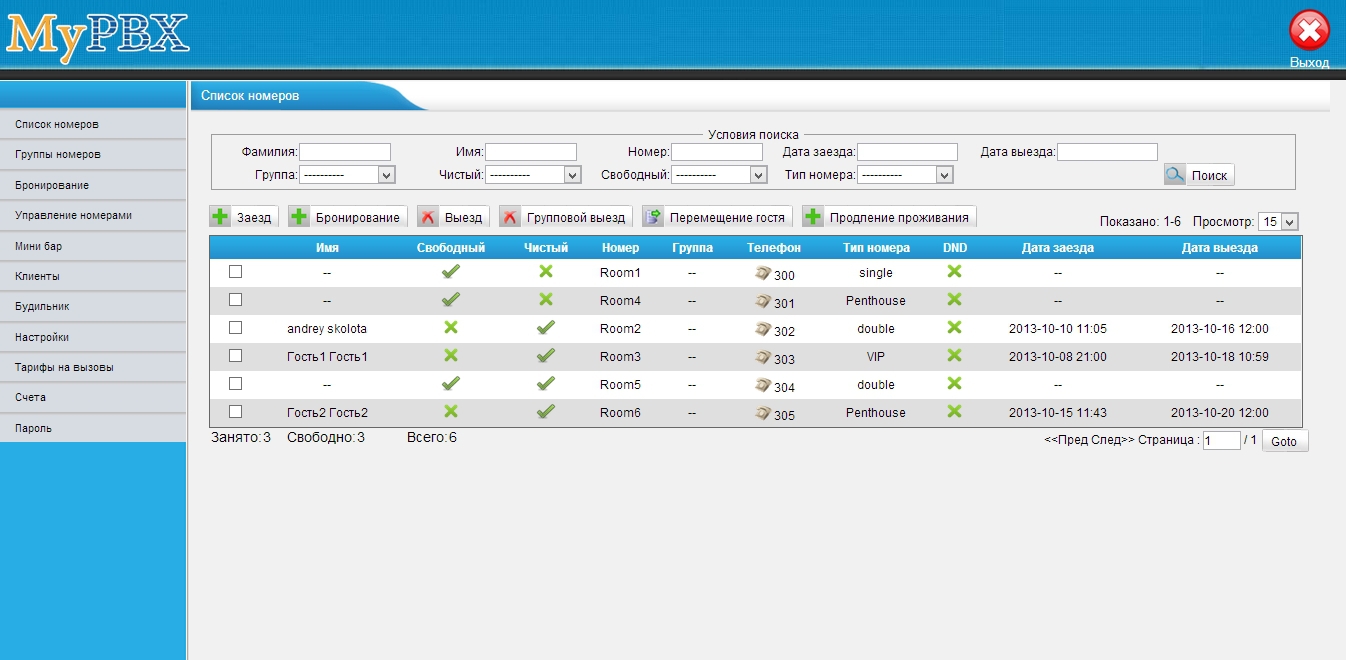Click the Фамилия search input field
This screenshot has width=1346, height=660.
pos(344,152)
